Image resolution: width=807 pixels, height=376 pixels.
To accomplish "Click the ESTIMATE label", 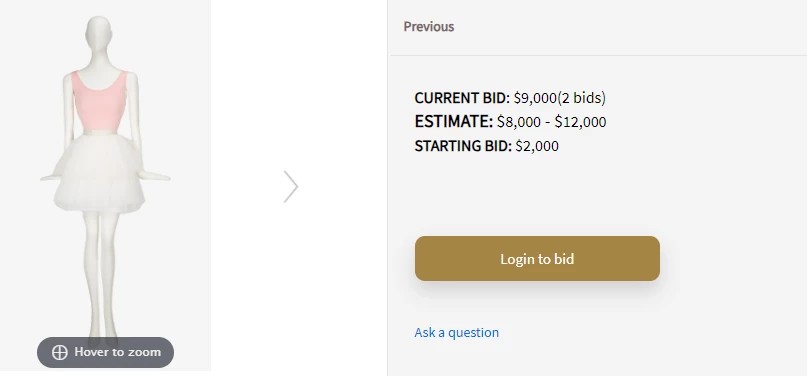I will click(x=454, y=122).
